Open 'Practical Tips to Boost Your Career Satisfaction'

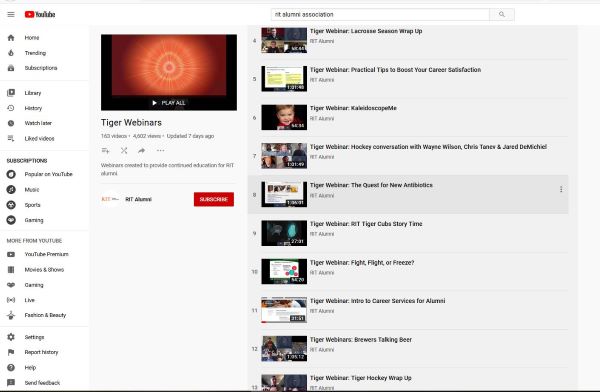click(x=395, y=70)
